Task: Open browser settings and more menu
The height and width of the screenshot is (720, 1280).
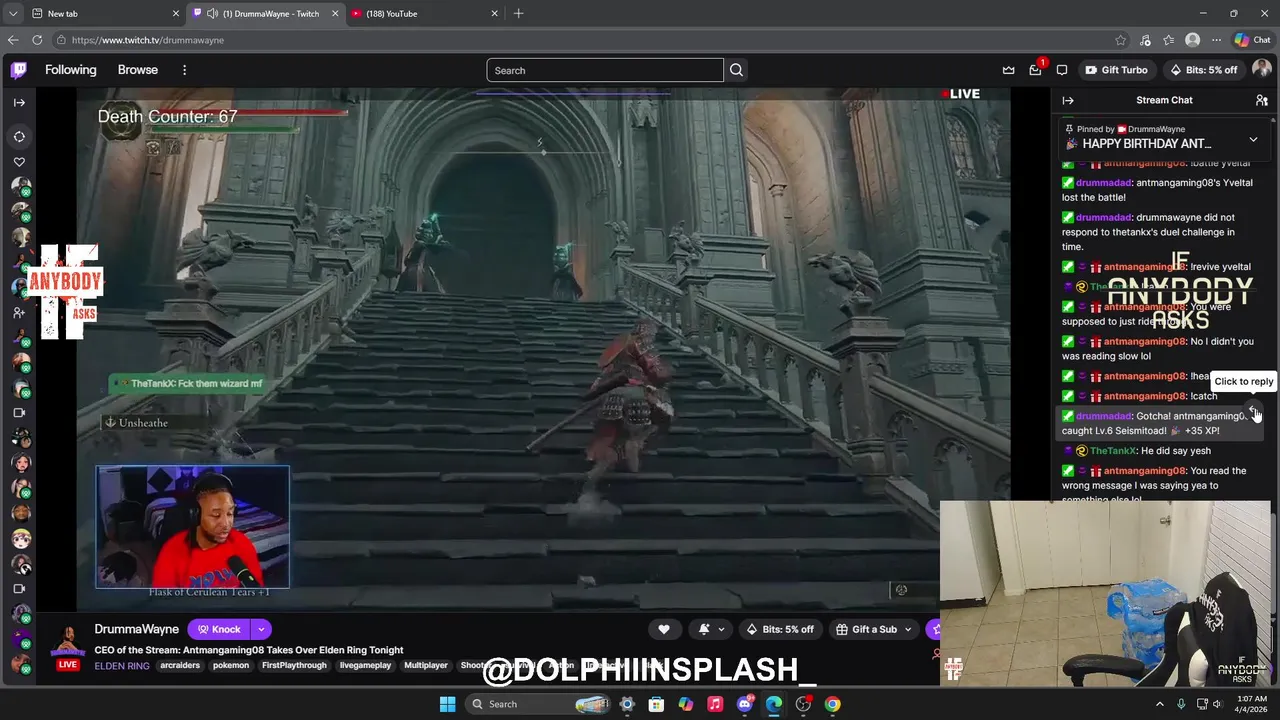Action: [x=1216, y=40]
